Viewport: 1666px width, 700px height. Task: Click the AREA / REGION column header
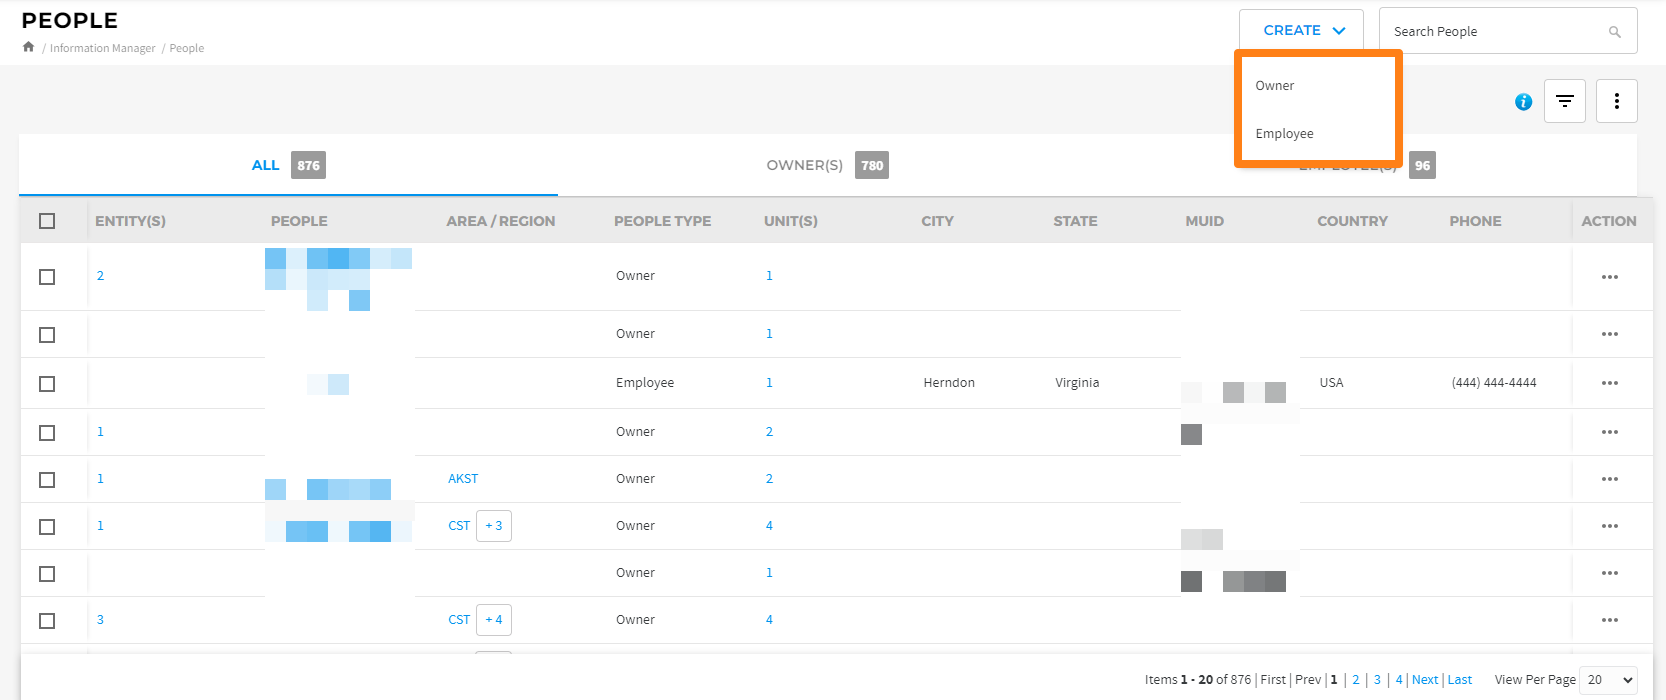[501, 221]
